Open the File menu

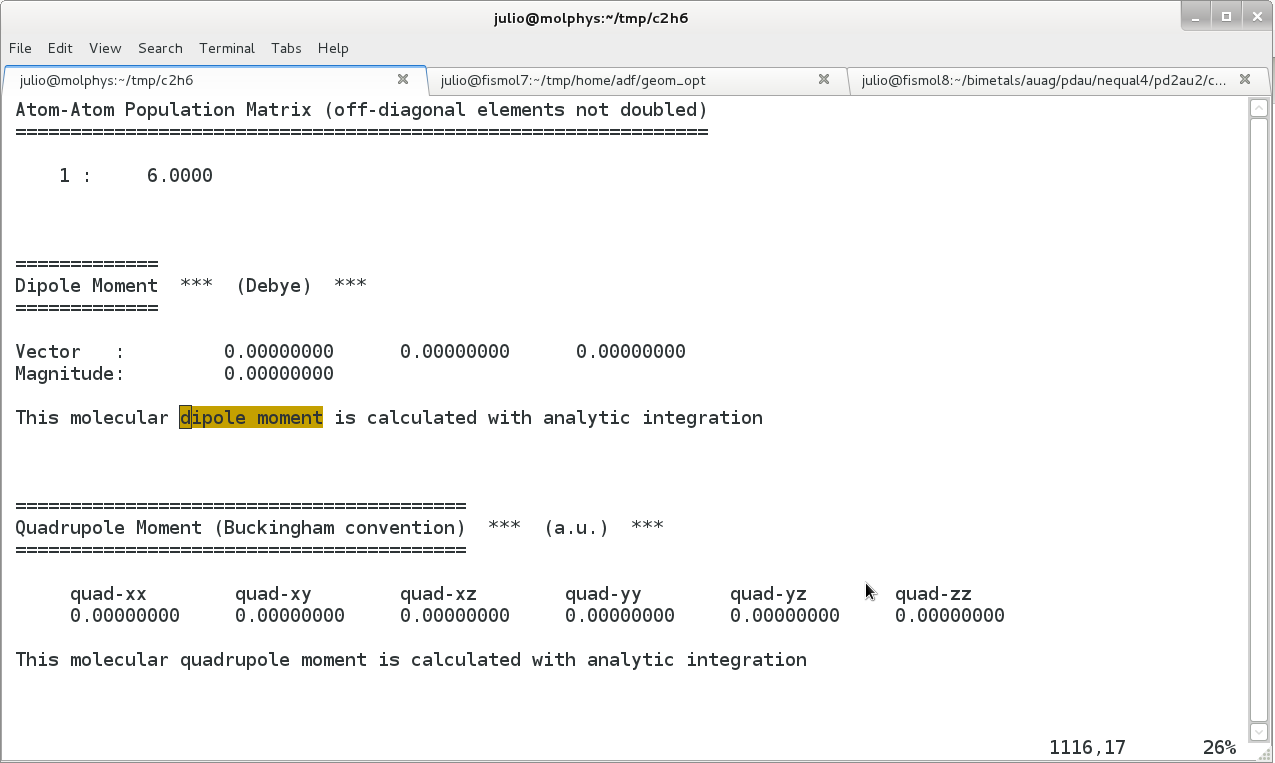click(20, 48)
